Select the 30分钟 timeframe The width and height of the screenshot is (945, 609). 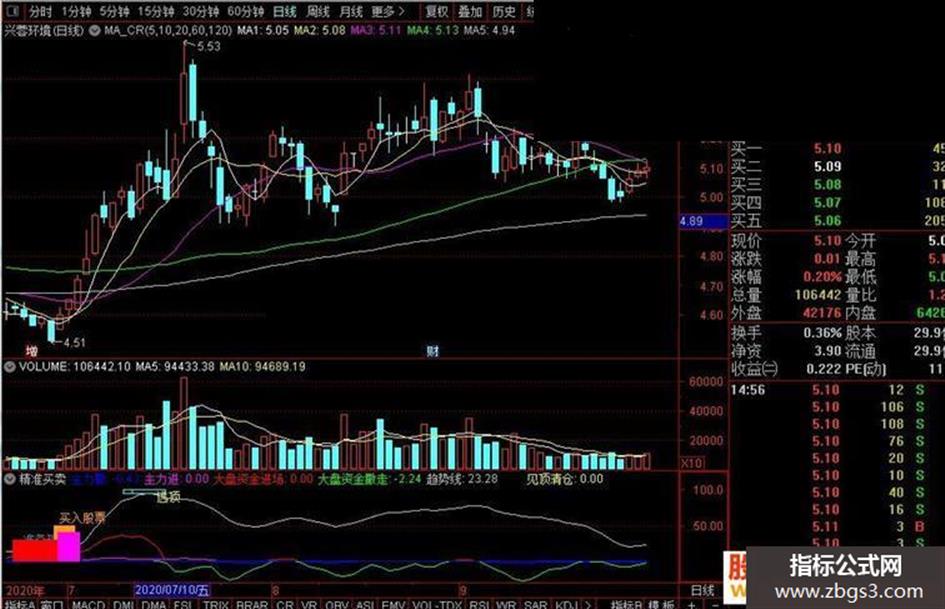(x=201, y=11)
